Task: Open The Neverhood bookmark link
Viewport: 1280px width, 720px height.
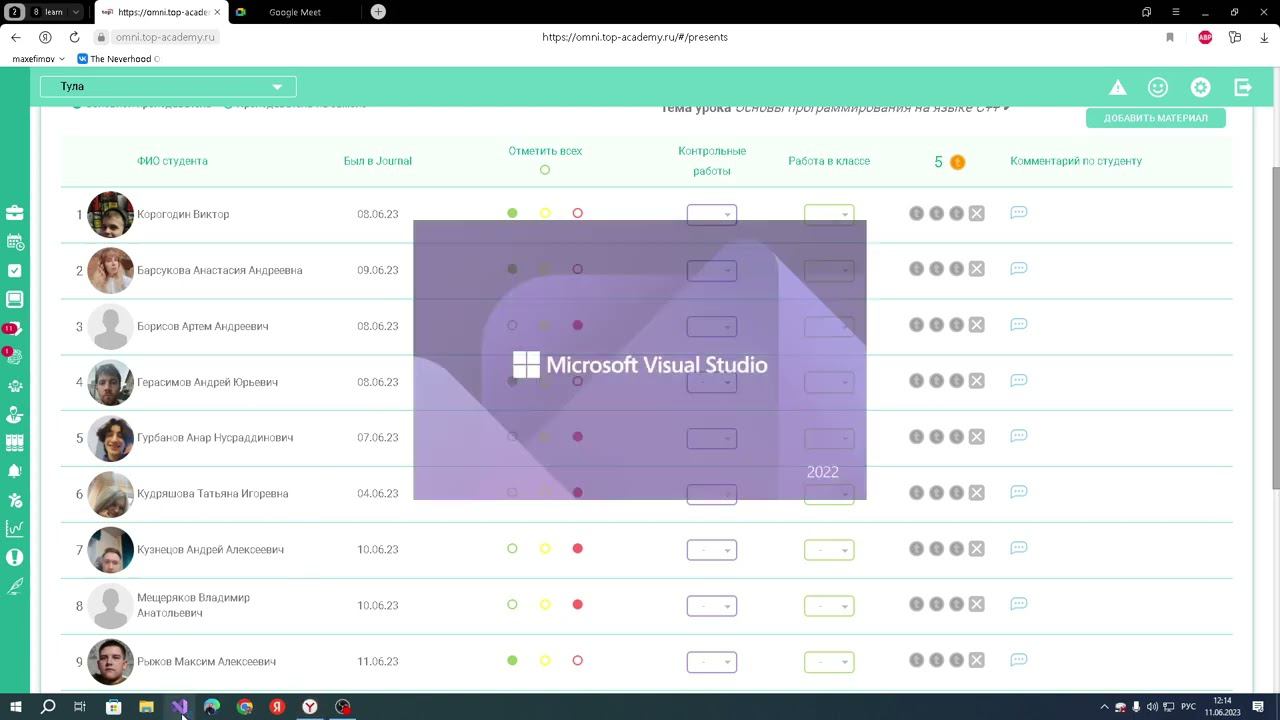Action: (118, 59)
